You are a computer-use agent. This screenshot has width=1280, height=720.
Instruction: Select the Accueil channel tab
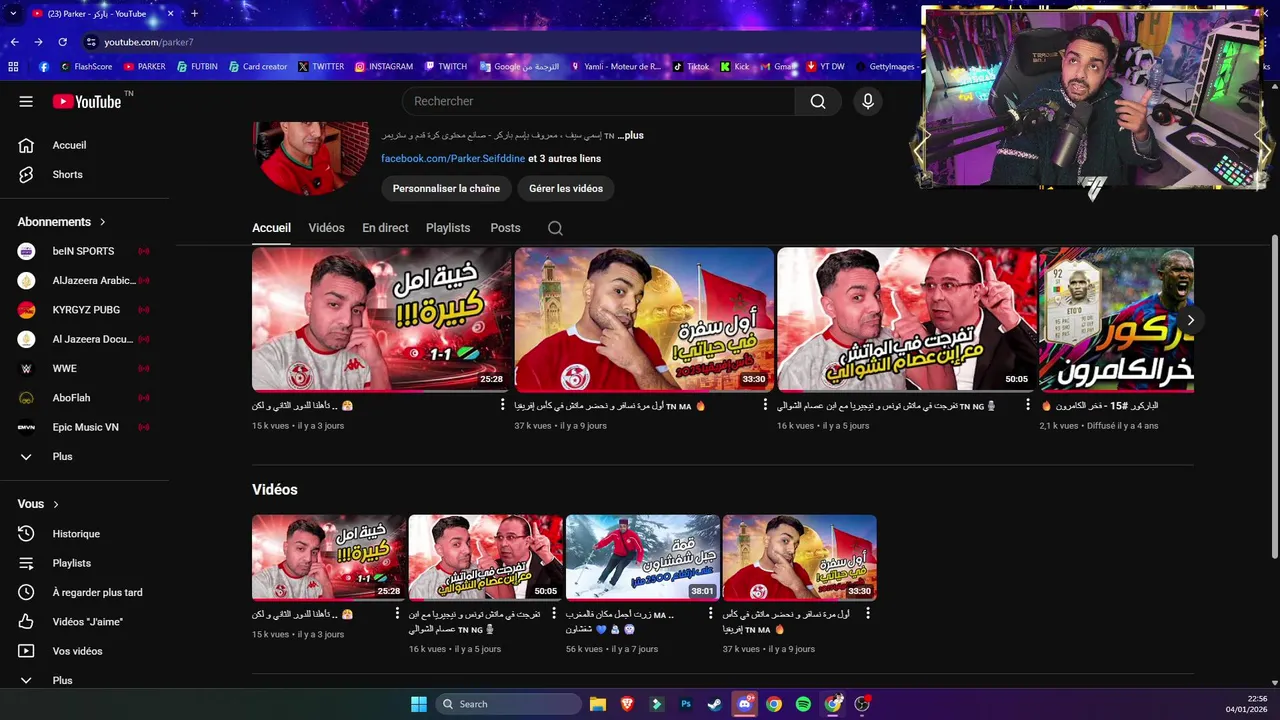[x=271, y=228]
